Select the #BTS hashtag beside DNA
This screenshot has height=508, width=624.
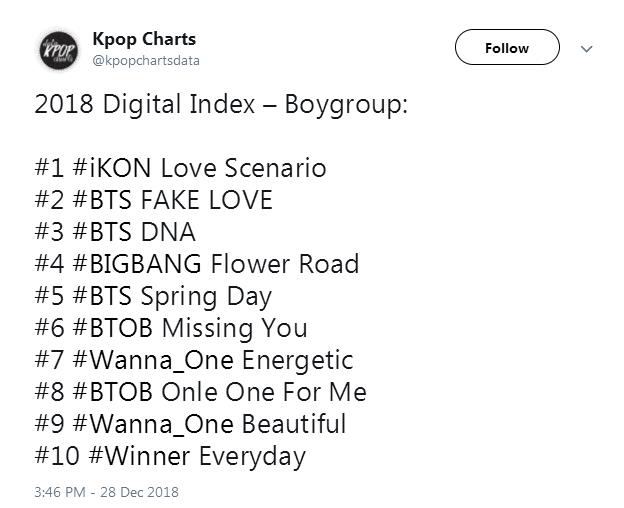tap(110, 232)
